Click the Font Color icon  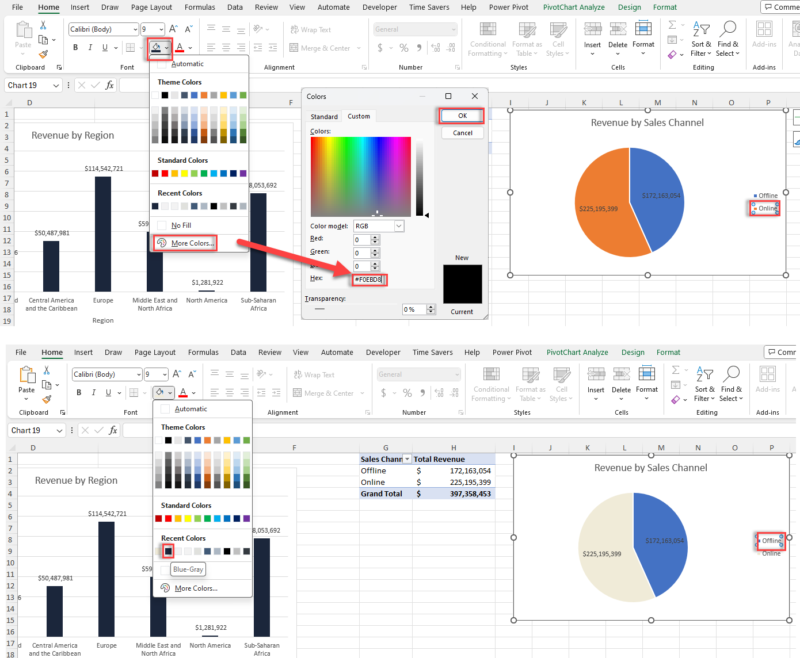tap(180, 46)
